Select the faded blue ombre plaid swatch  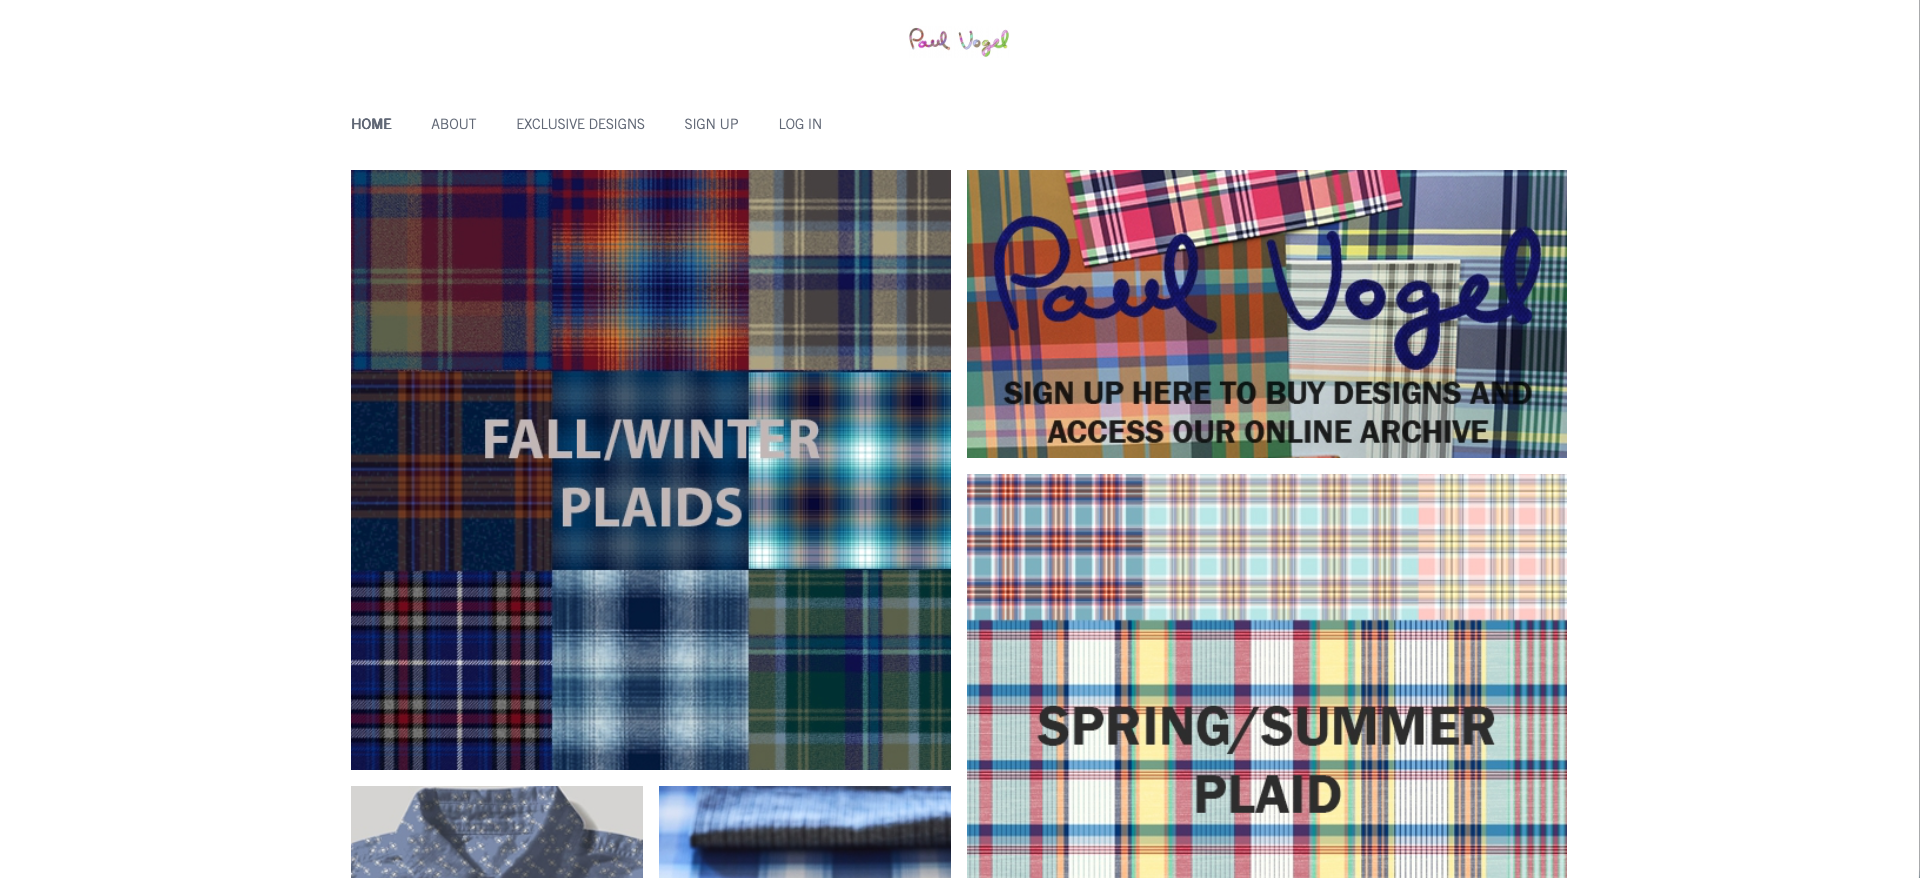click(x=650, y=670)
